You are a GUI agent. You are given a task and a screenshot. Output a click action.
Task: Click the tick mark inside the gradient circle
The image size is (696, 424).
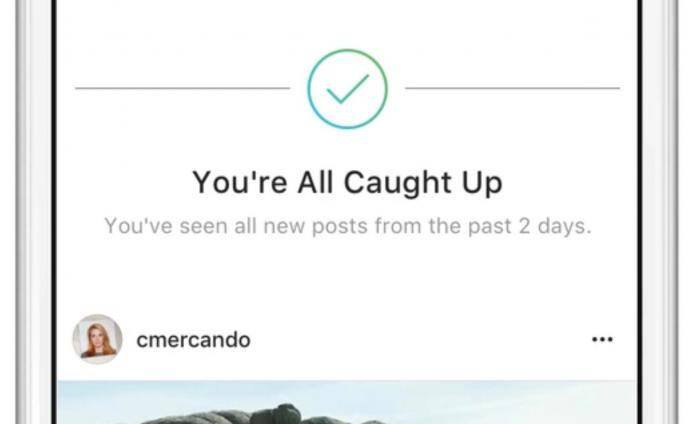coord(347,89)
